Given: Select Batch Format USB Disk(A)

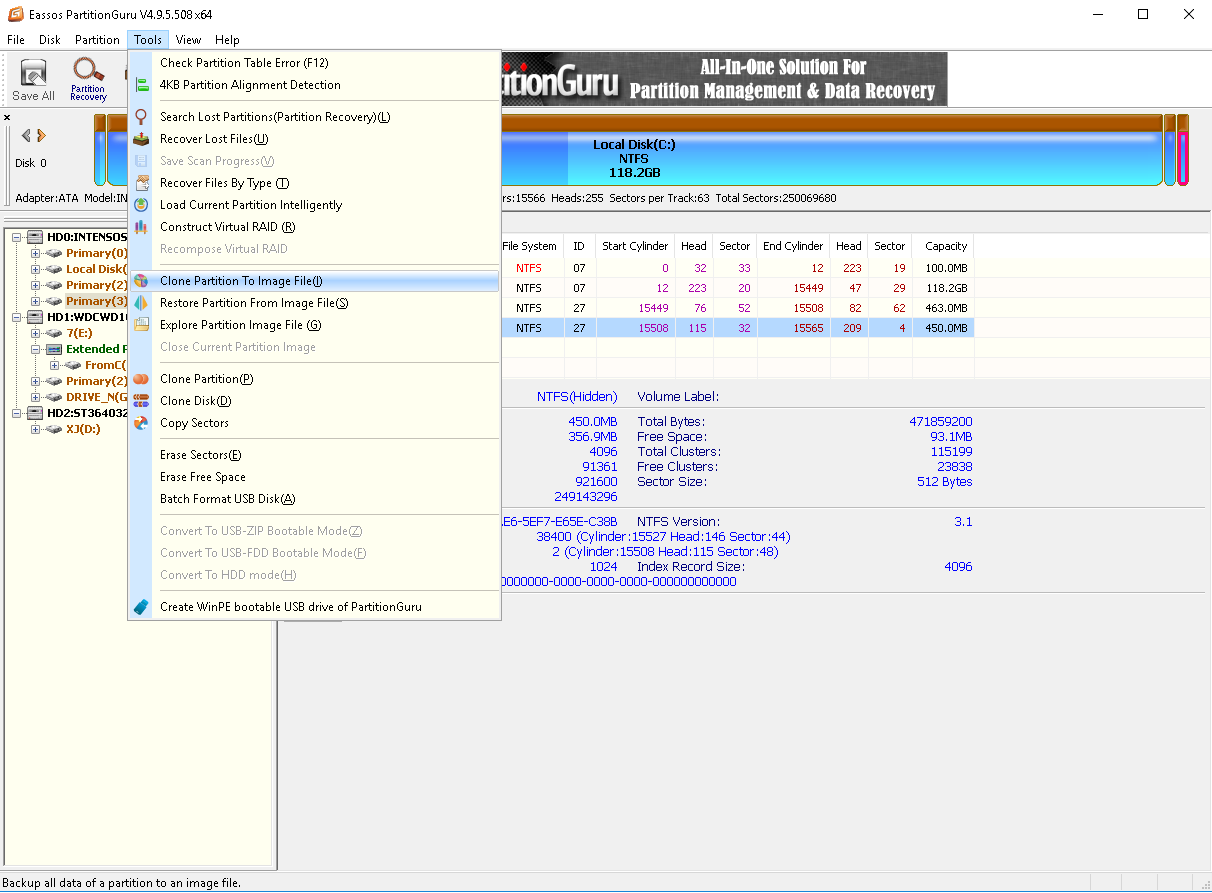Looking at the screenshot, I should pos(314,499).
